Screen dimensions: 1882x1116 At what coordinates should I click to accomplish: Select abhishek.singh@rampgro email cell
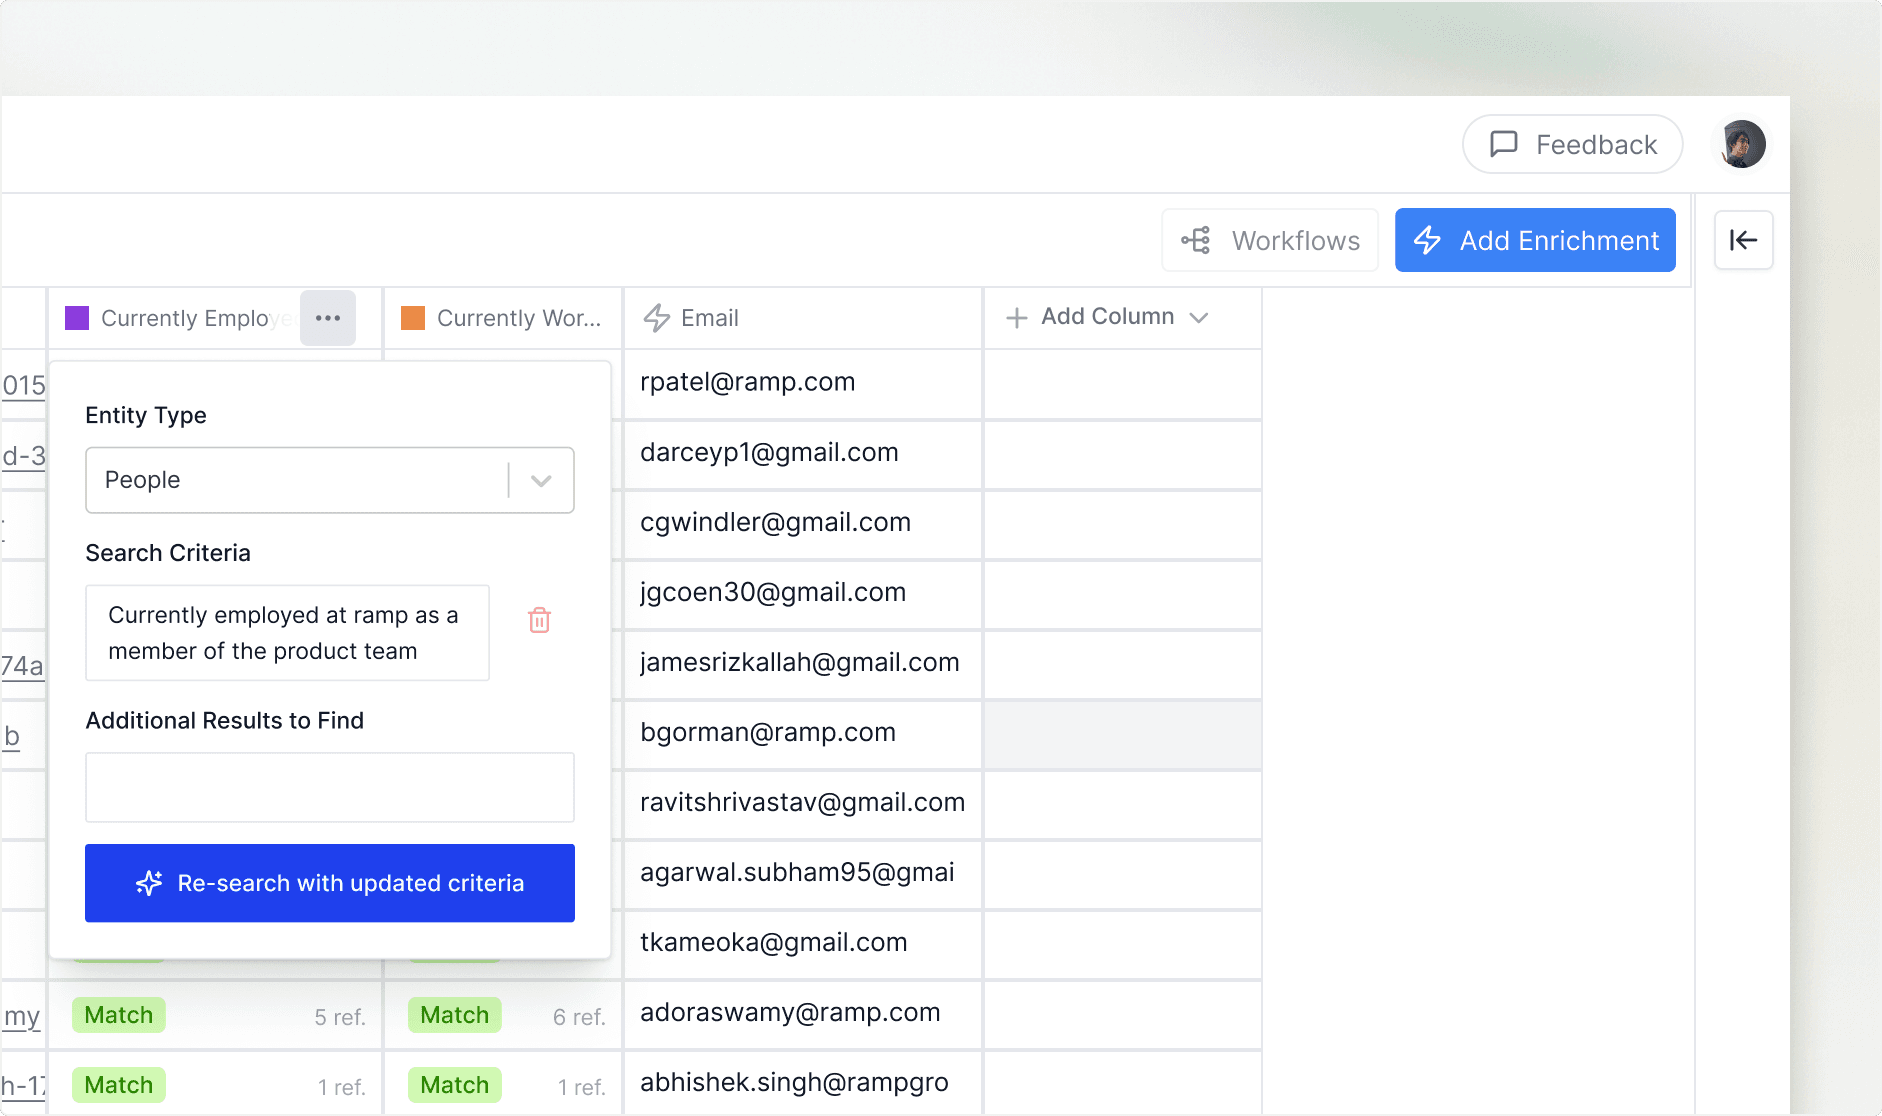click(803, 1083)
